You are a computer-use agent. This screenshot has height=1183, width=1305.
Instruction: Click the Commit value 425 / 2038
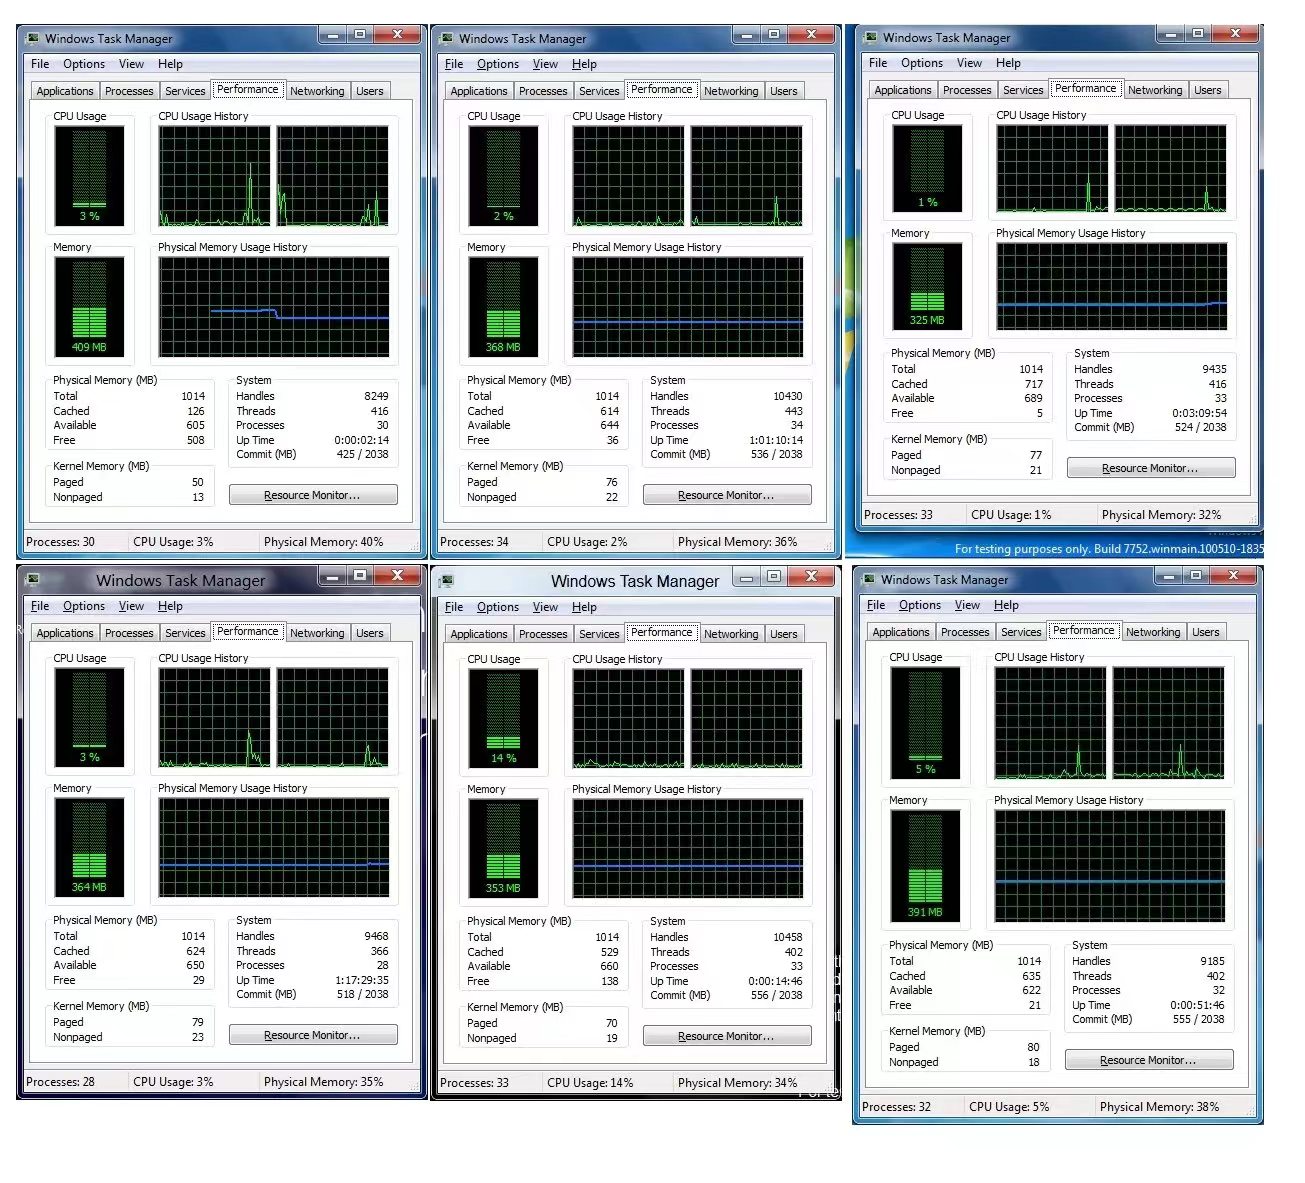click(362, 454)
